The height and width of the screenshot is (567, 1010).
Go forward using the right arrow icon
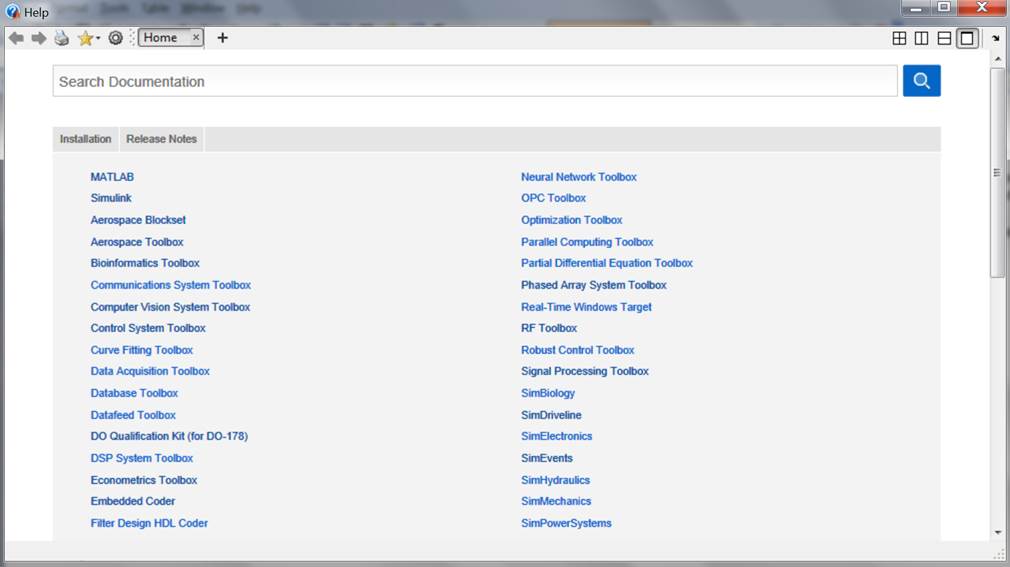point(39,38)
